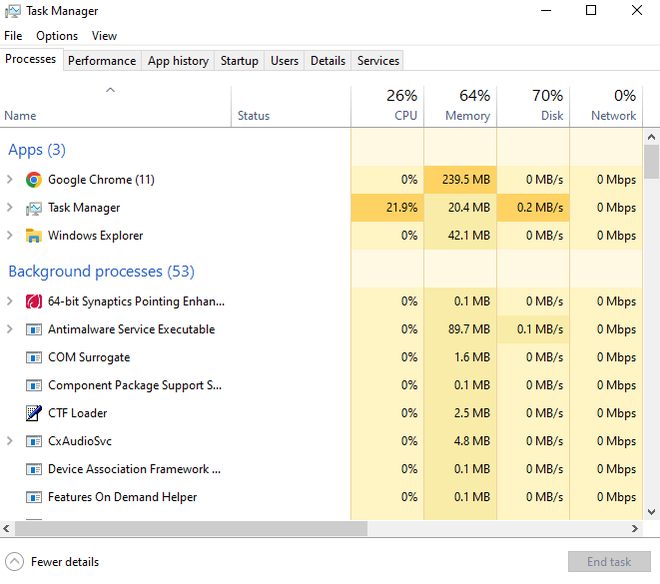Expand the Google Chrome process group
The width and height of the screenshot is (660, 584).
(10, 180)
